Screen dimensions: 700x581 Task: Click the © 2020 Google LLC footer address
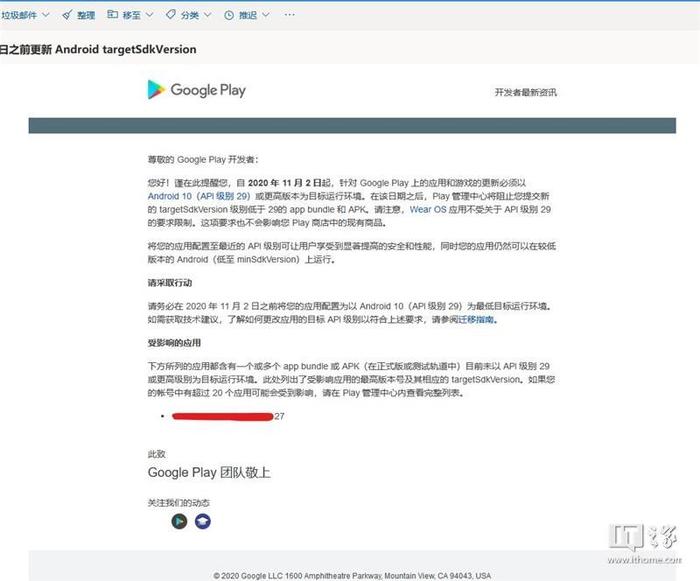352,576
